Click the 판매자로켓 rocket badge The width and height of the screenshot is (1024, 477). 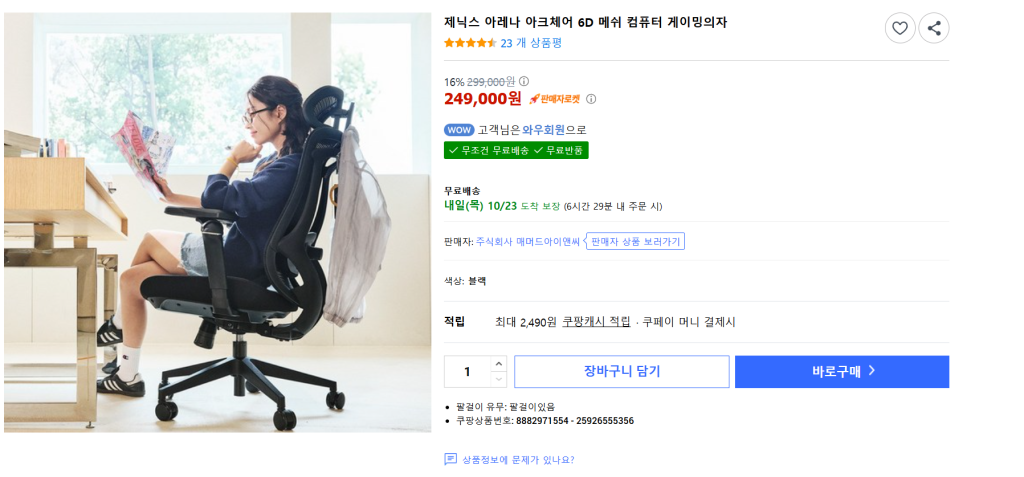pyautogui.click(x=554, y=99)
